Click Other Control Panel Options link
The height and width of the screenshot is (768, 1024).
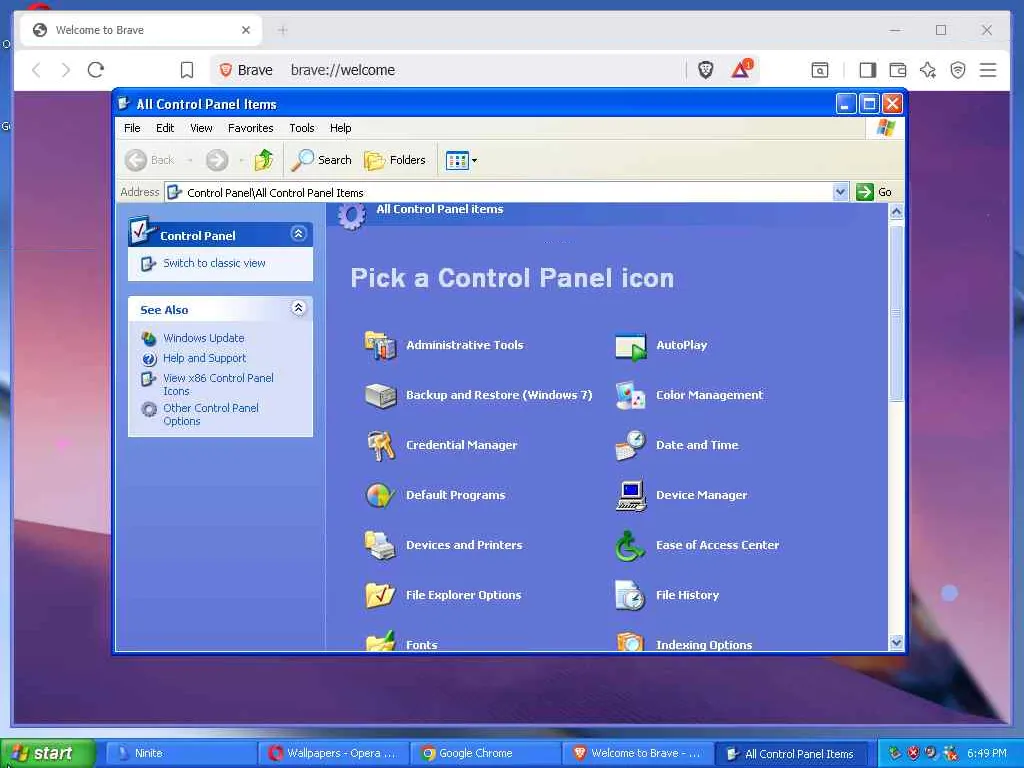pos(211,415)
